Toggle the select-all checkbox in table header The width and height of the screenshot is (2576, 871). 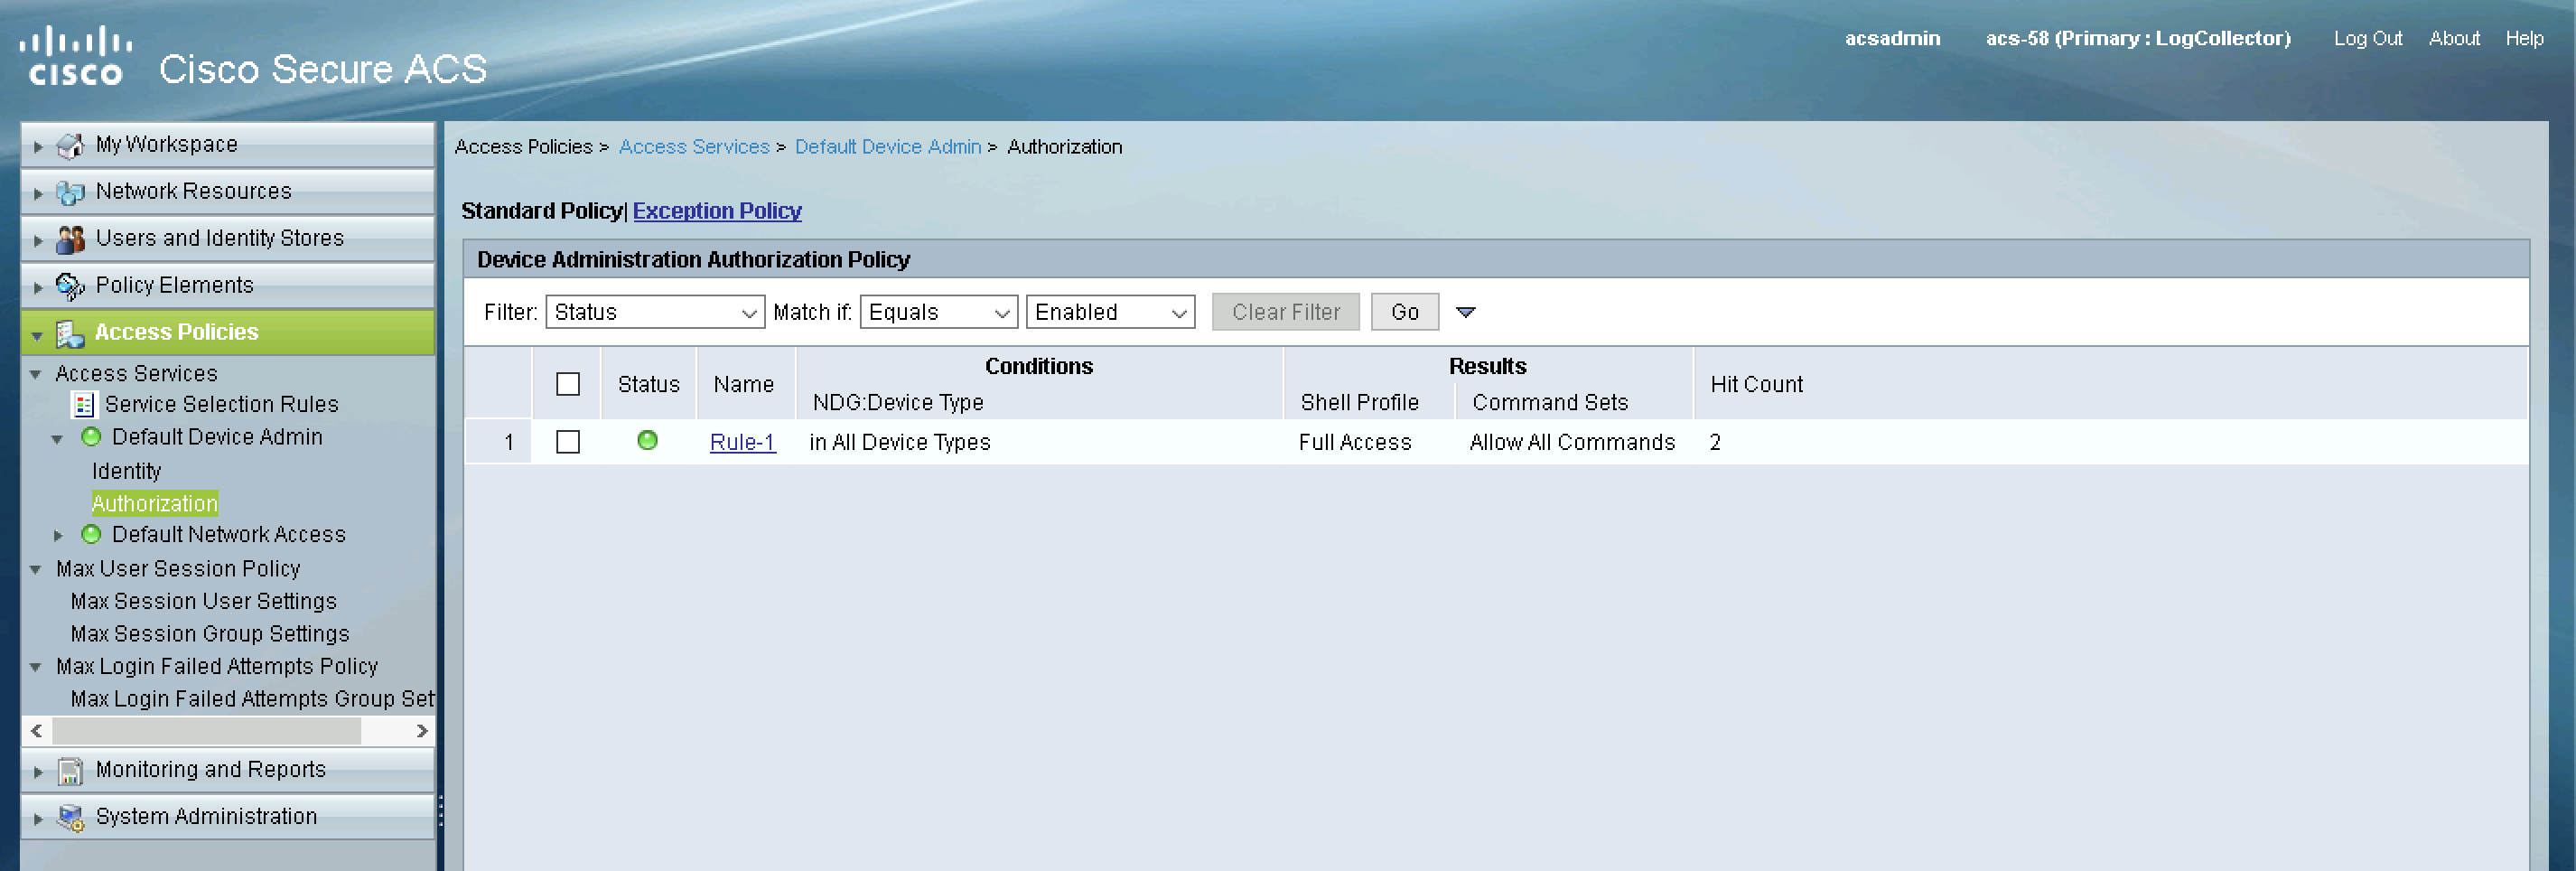tap(567, 384)
